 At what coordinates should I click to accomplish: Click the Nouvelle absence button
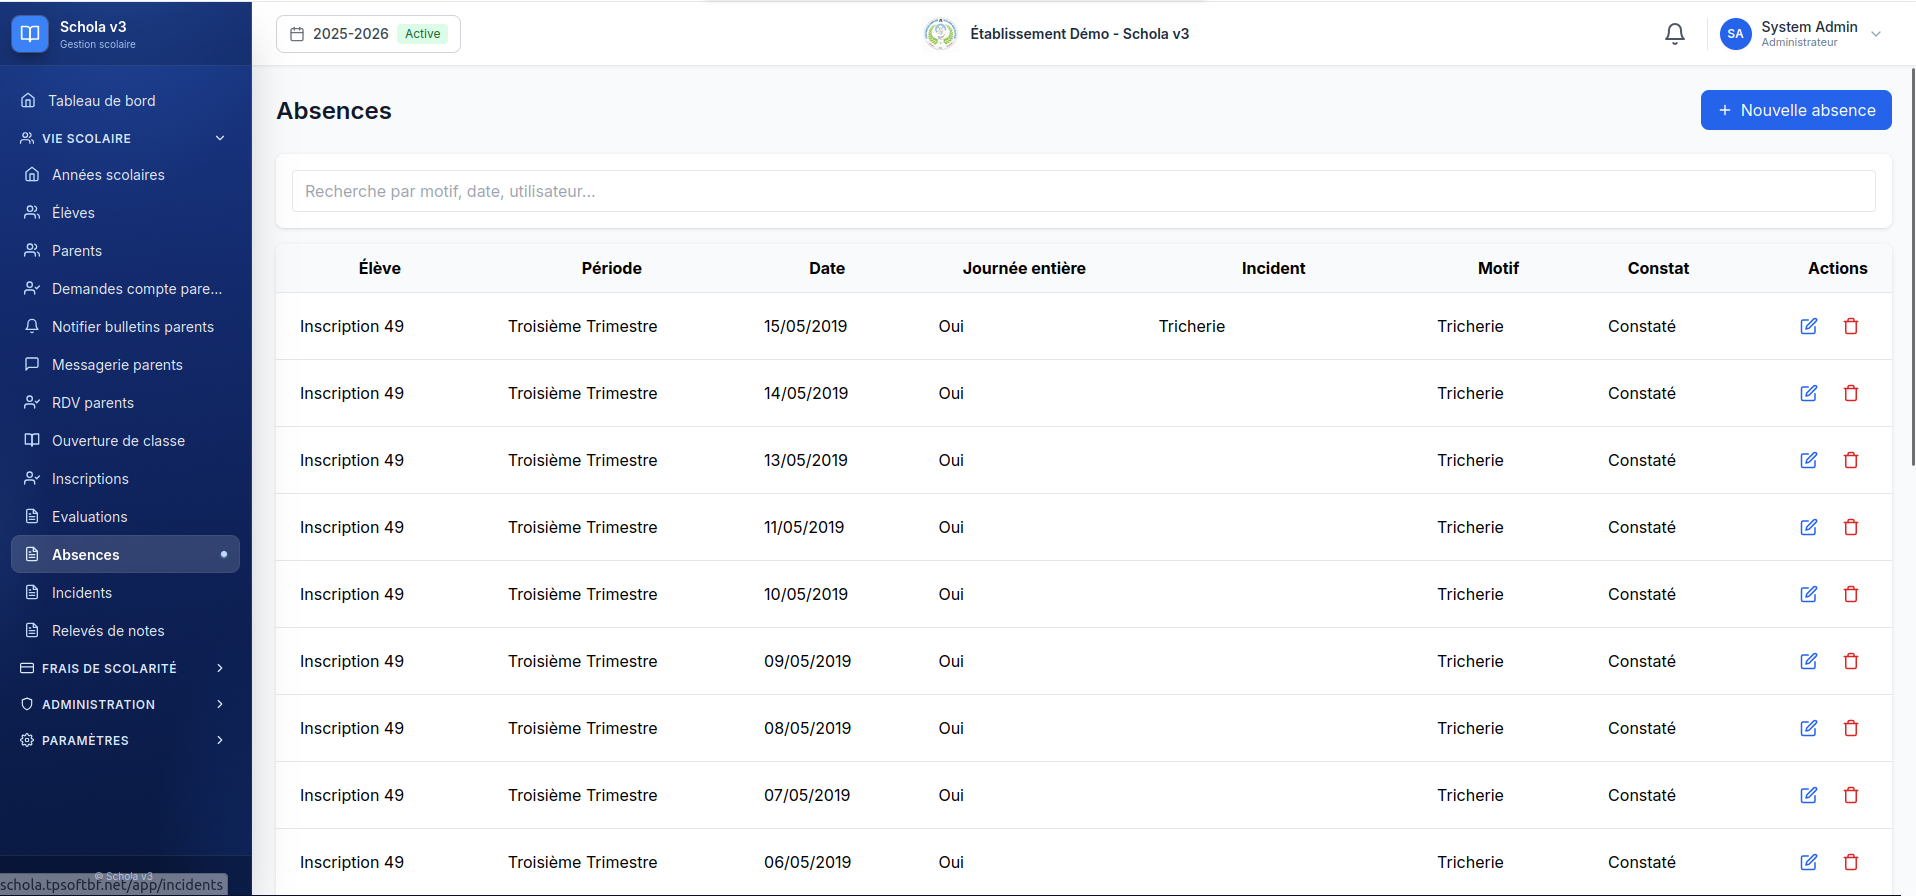pos(1796,110)
